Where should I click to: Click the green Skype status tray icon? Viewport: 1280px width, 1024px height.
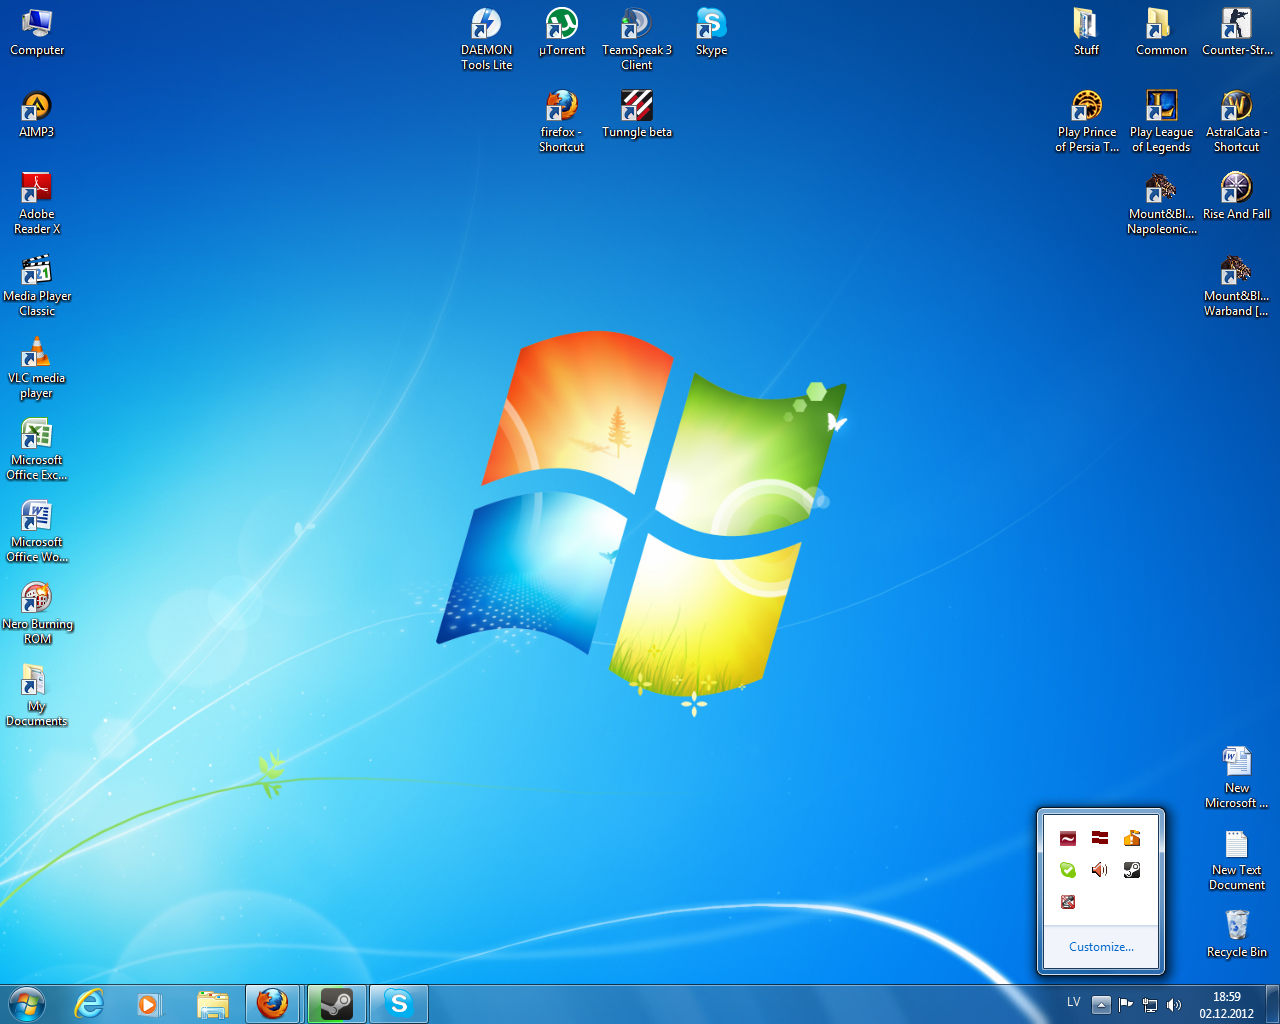click(x=1068, y=870)
